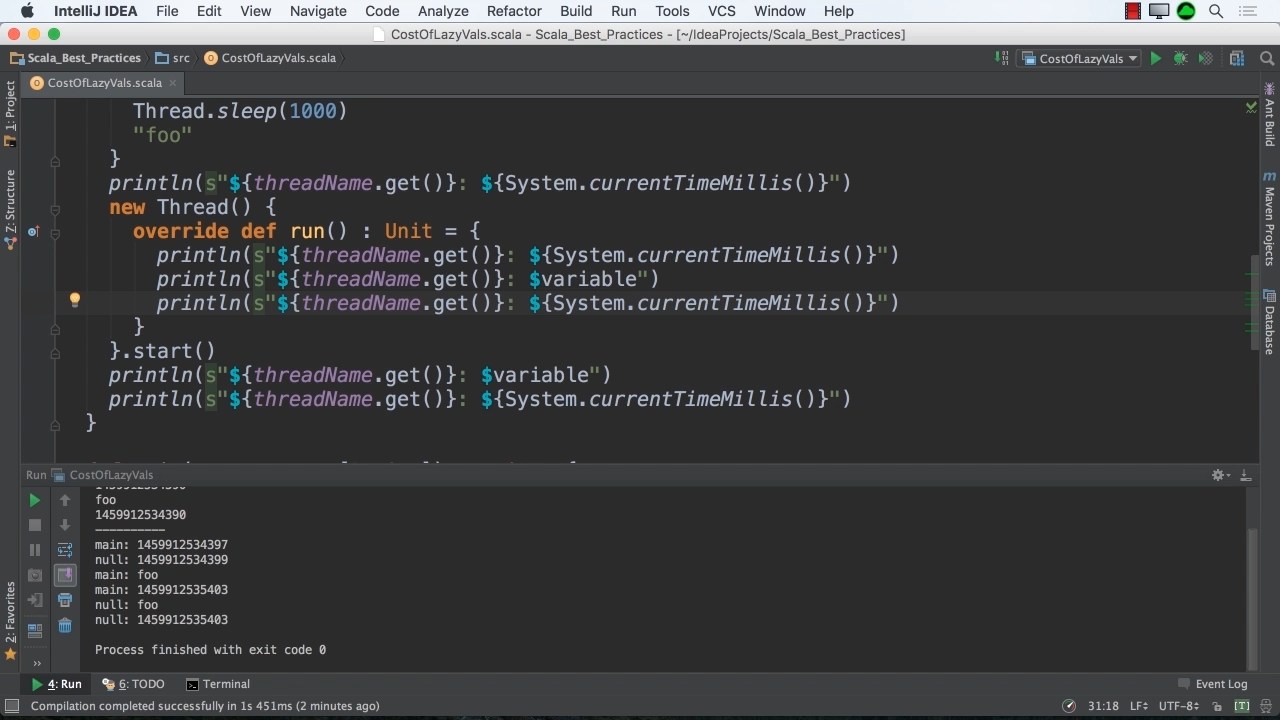Click the Stop process icon in Run panel

pos(35,525)
